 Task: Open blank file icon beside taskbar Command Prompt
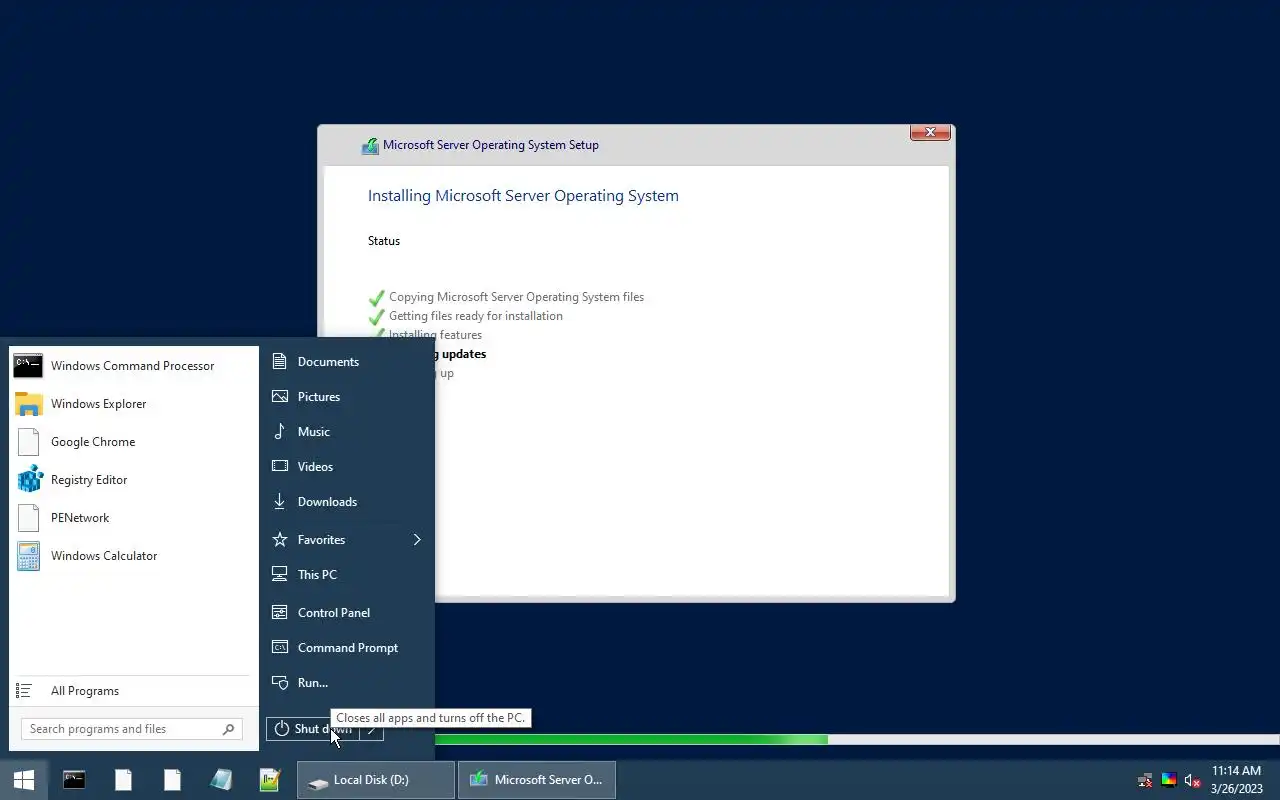[123, 780]
